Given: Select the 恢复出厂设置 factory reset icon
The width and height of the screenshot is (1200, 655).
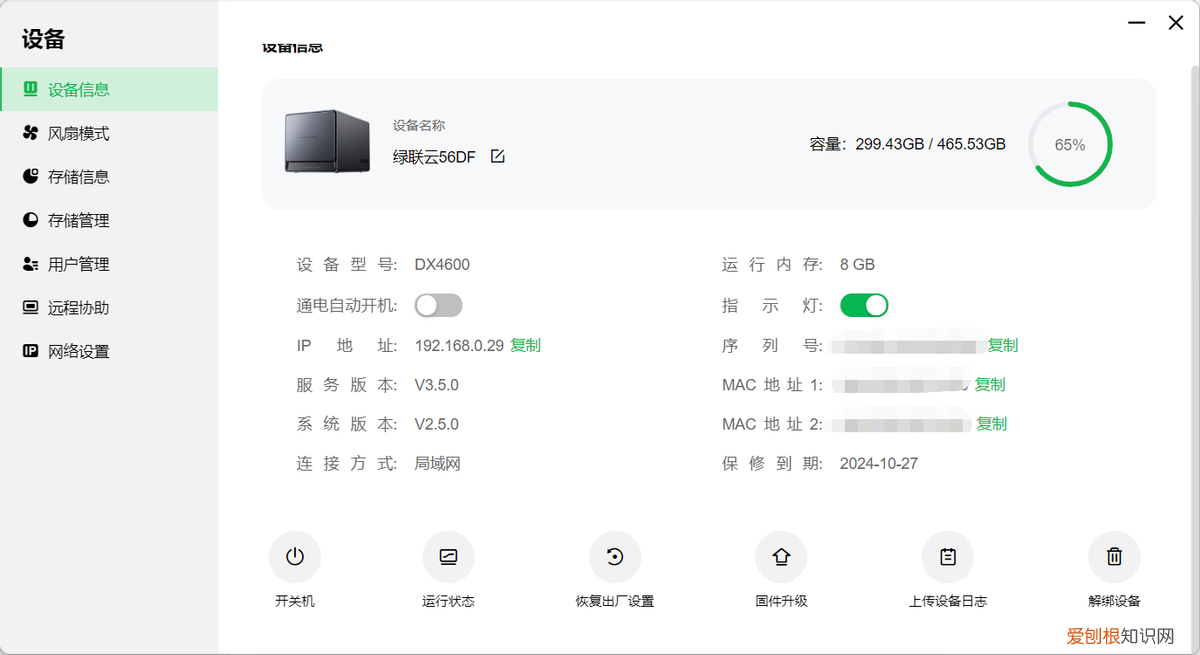Looking at the screenshot, I should [615, 557].
